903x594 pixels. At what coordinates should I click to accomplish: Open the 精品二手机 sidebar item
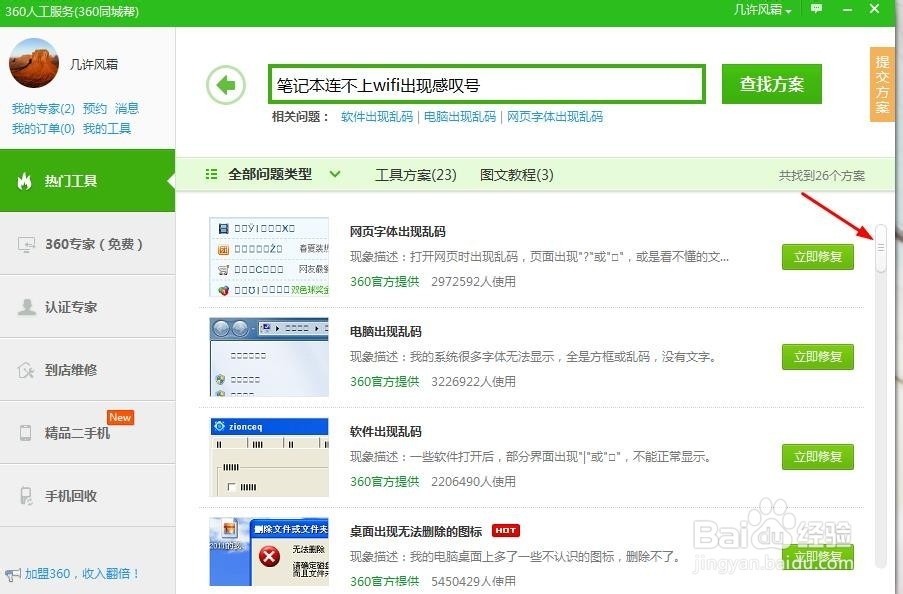click(x=88, y=432)
